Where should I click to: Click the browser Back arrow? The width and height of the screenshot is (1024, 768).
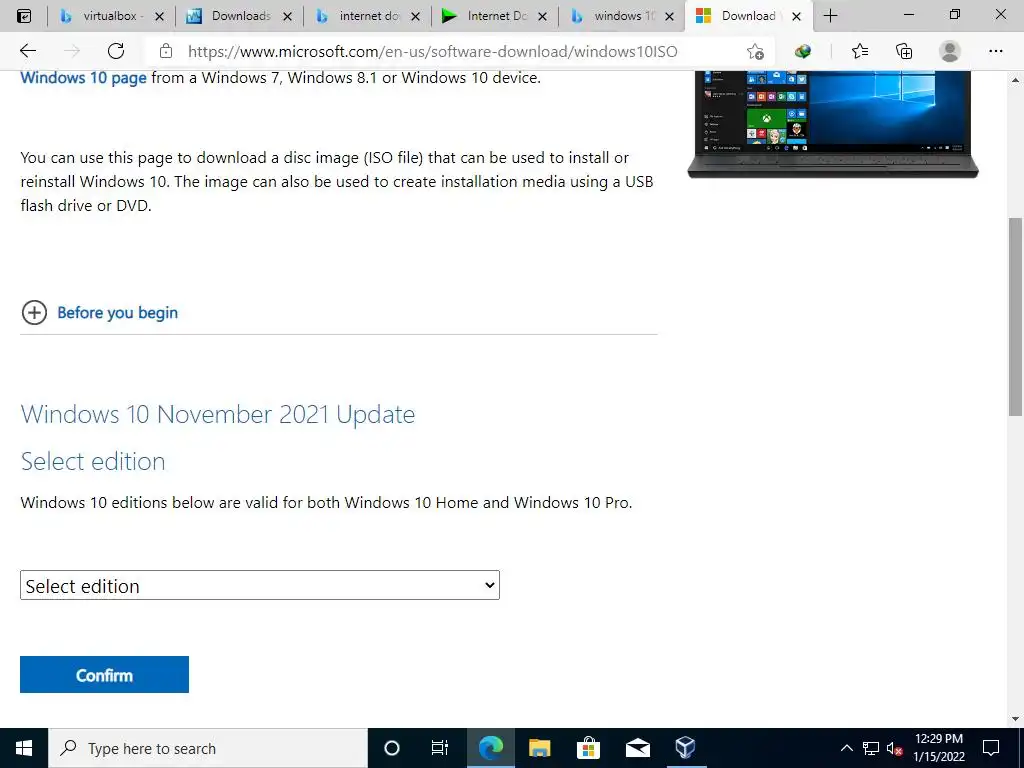(27, 51)
